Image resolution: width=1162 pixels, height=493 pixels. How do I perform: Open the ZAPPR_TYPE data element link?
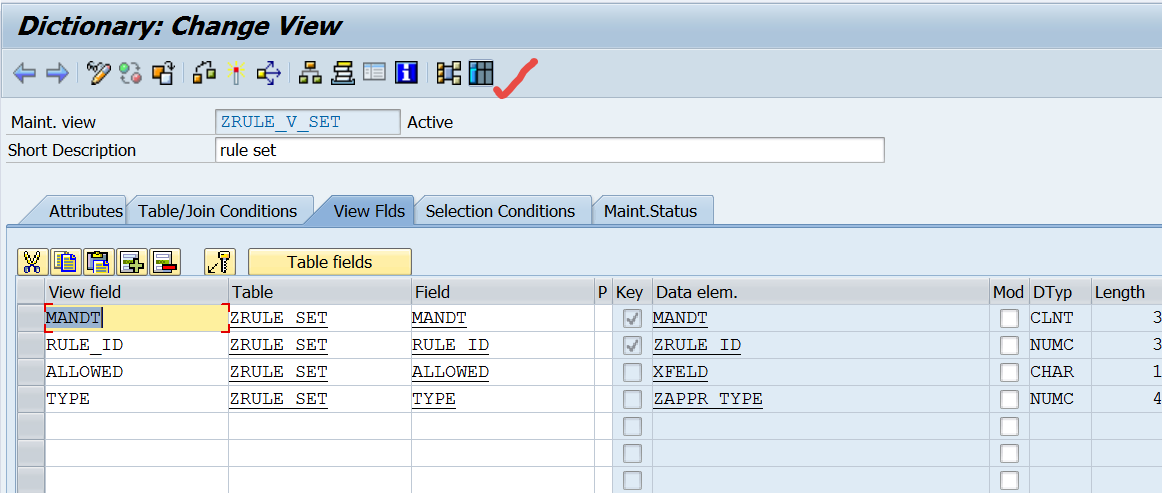tap(707, 399)
